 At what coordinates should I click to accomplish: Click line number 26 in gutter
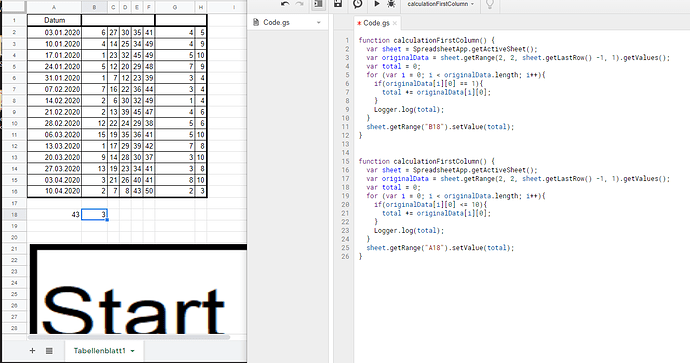pos(345,257)
